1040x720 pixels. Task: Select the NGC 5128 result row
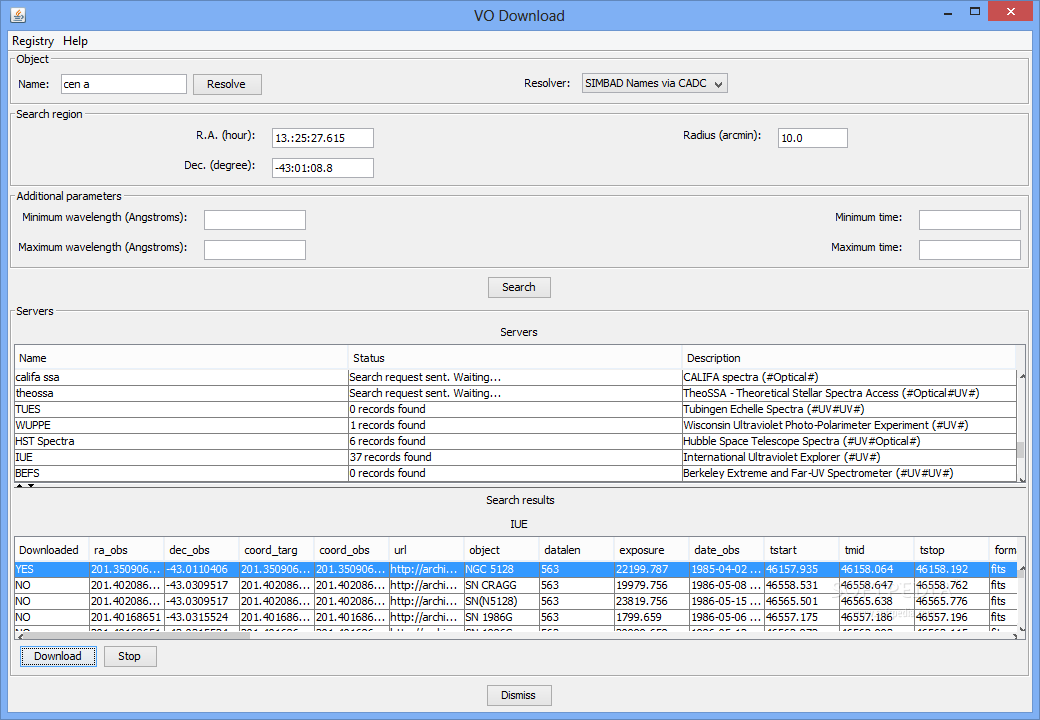(515, 570)
